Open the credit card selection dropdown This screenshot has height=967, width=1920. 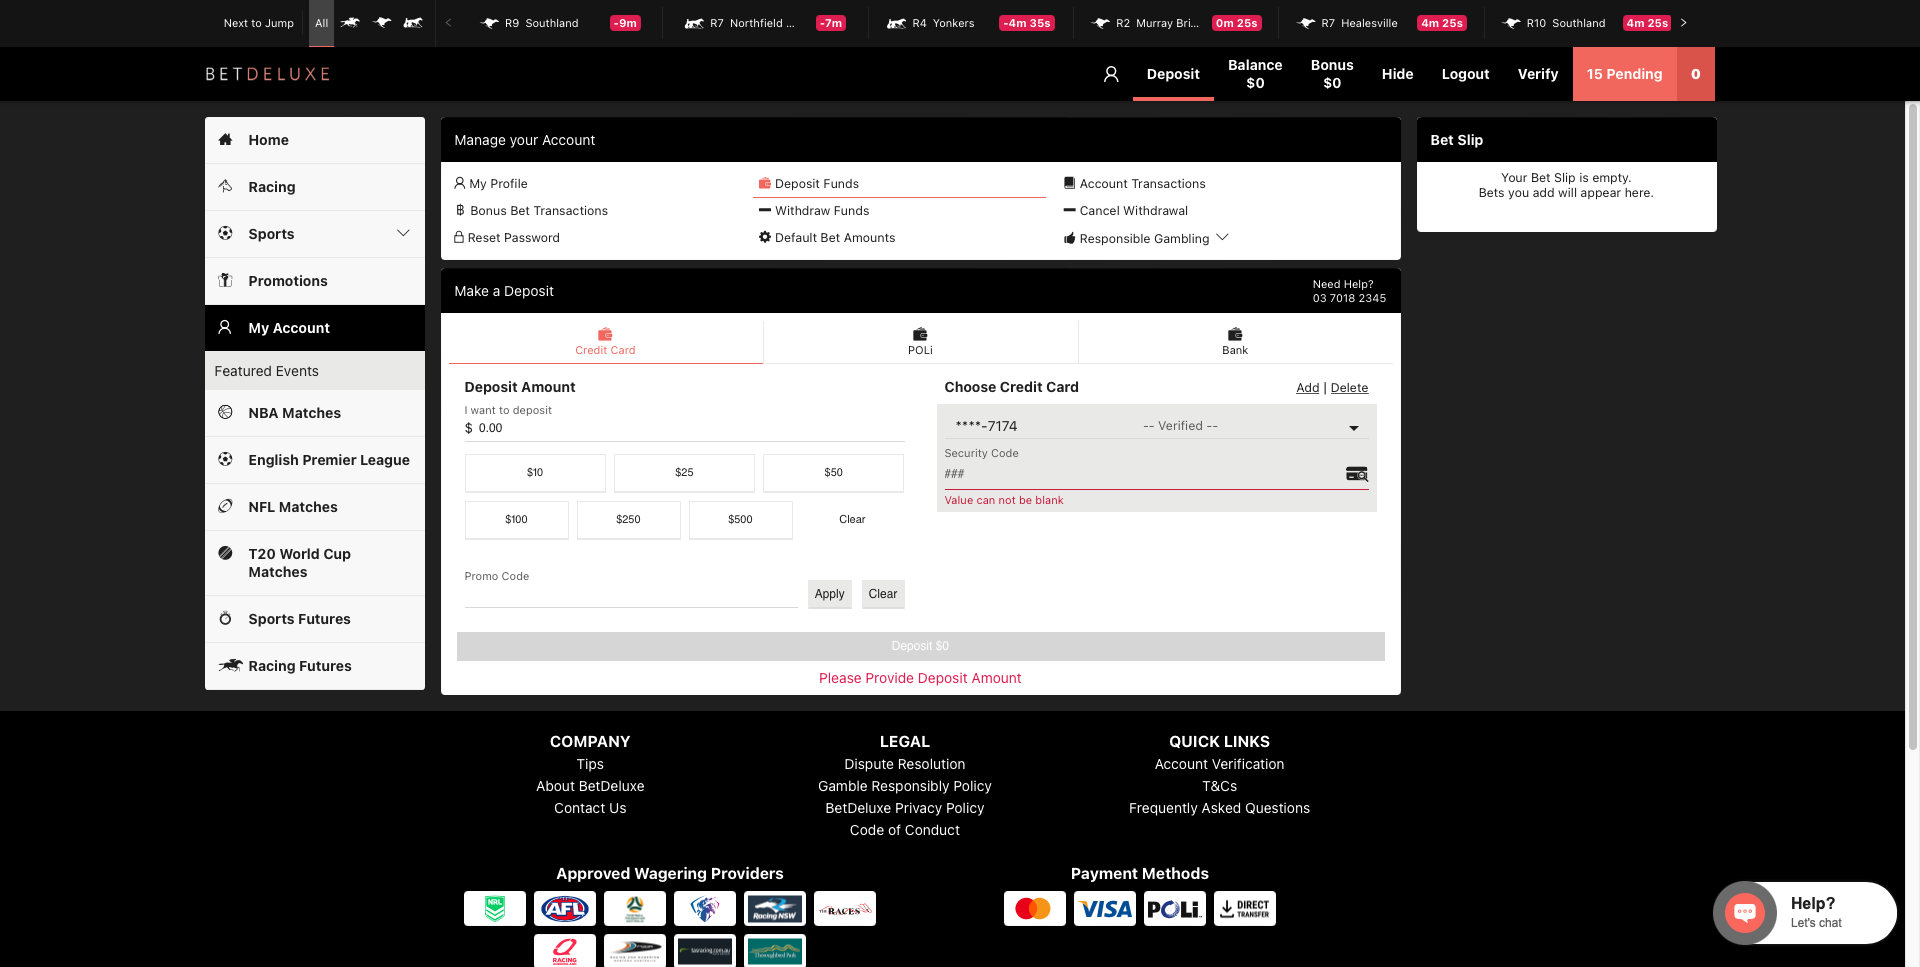1353,427
